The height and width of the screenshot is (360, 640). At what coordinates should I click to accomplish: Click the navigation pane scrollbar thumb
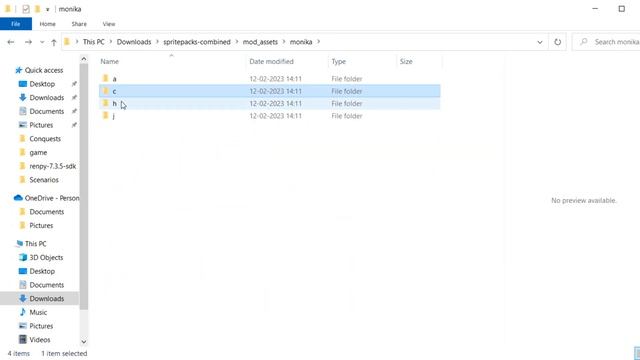pyautogui.click(x=84, y=186)
